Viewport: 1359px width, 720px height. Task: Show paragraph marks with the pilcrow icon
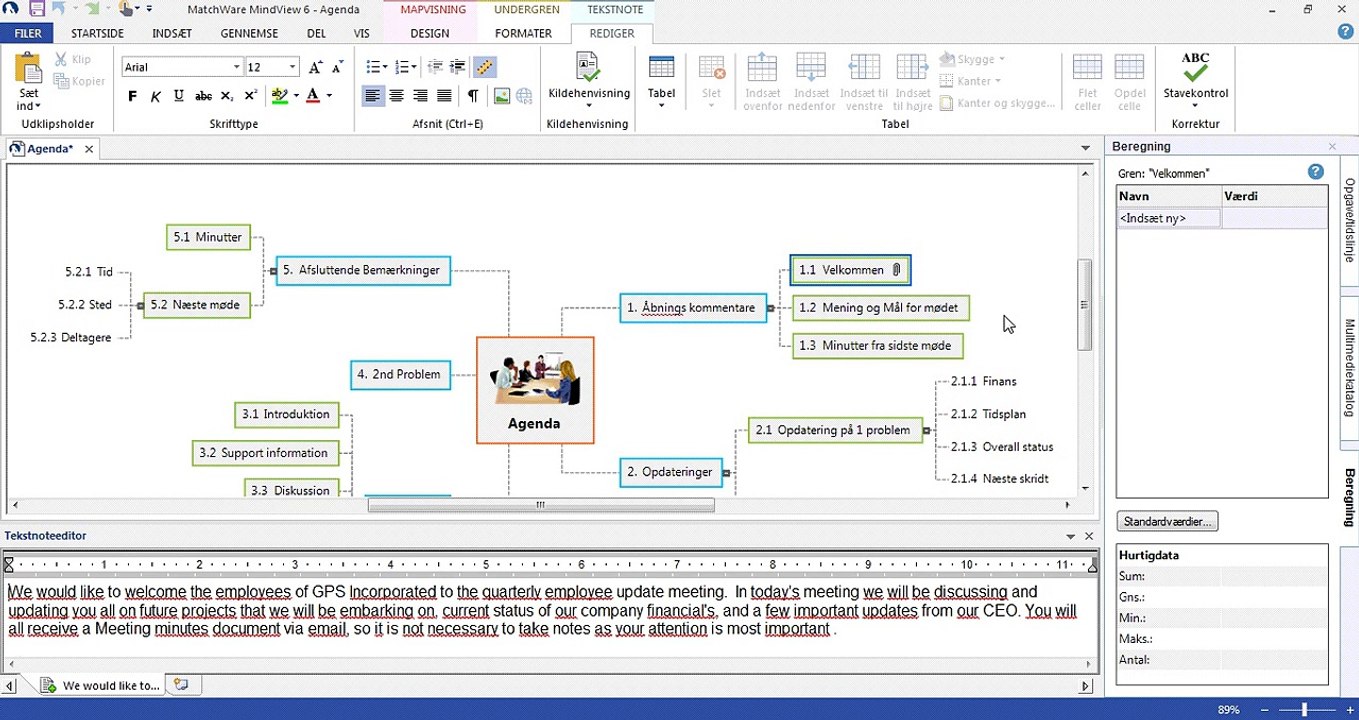472,96
